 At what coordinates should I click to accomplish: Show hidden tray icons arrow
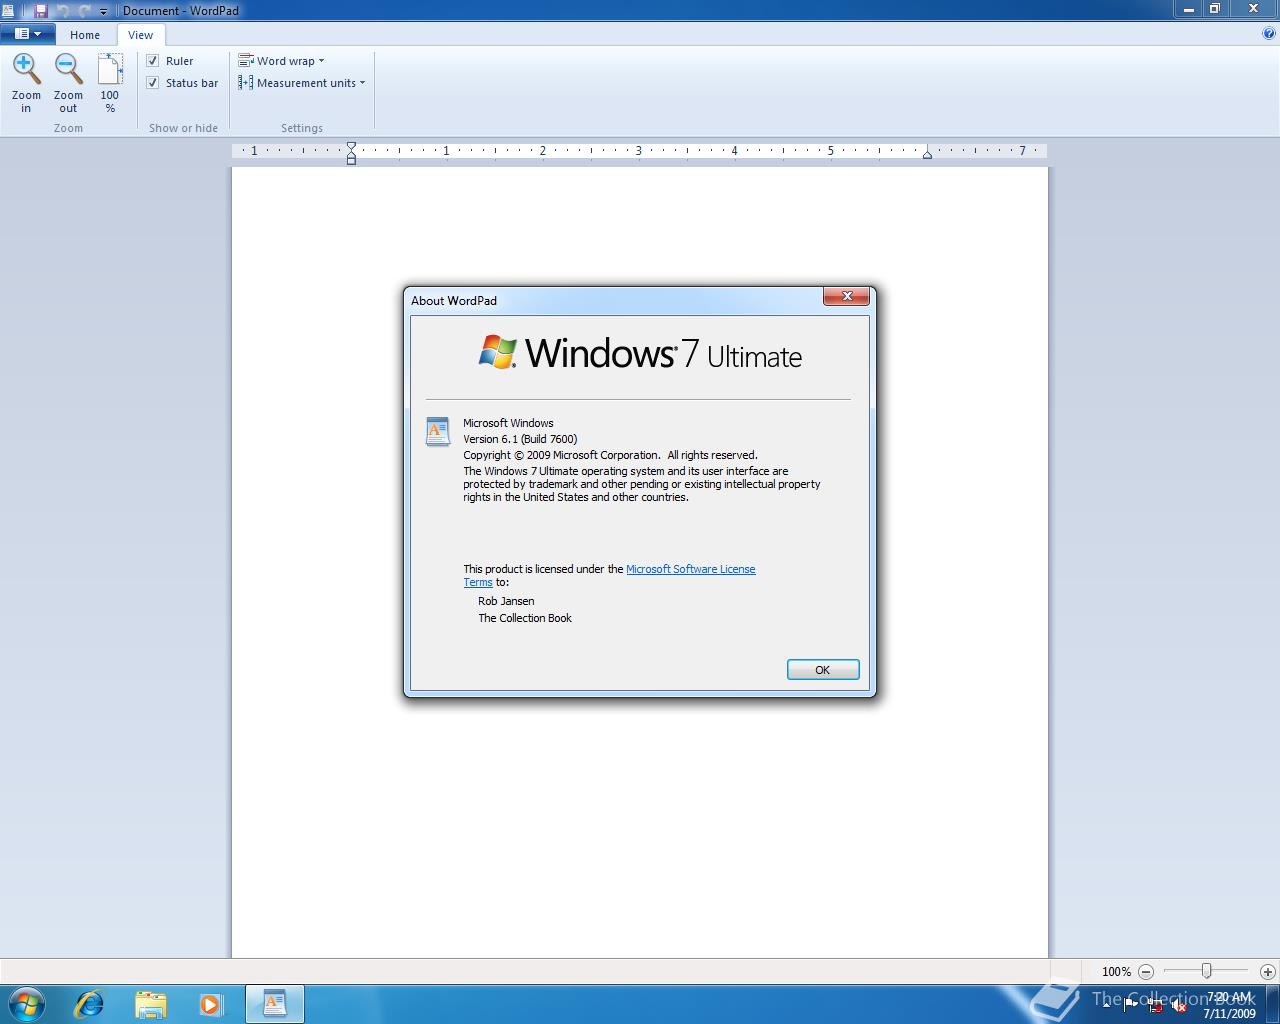click(1106, 1004)
